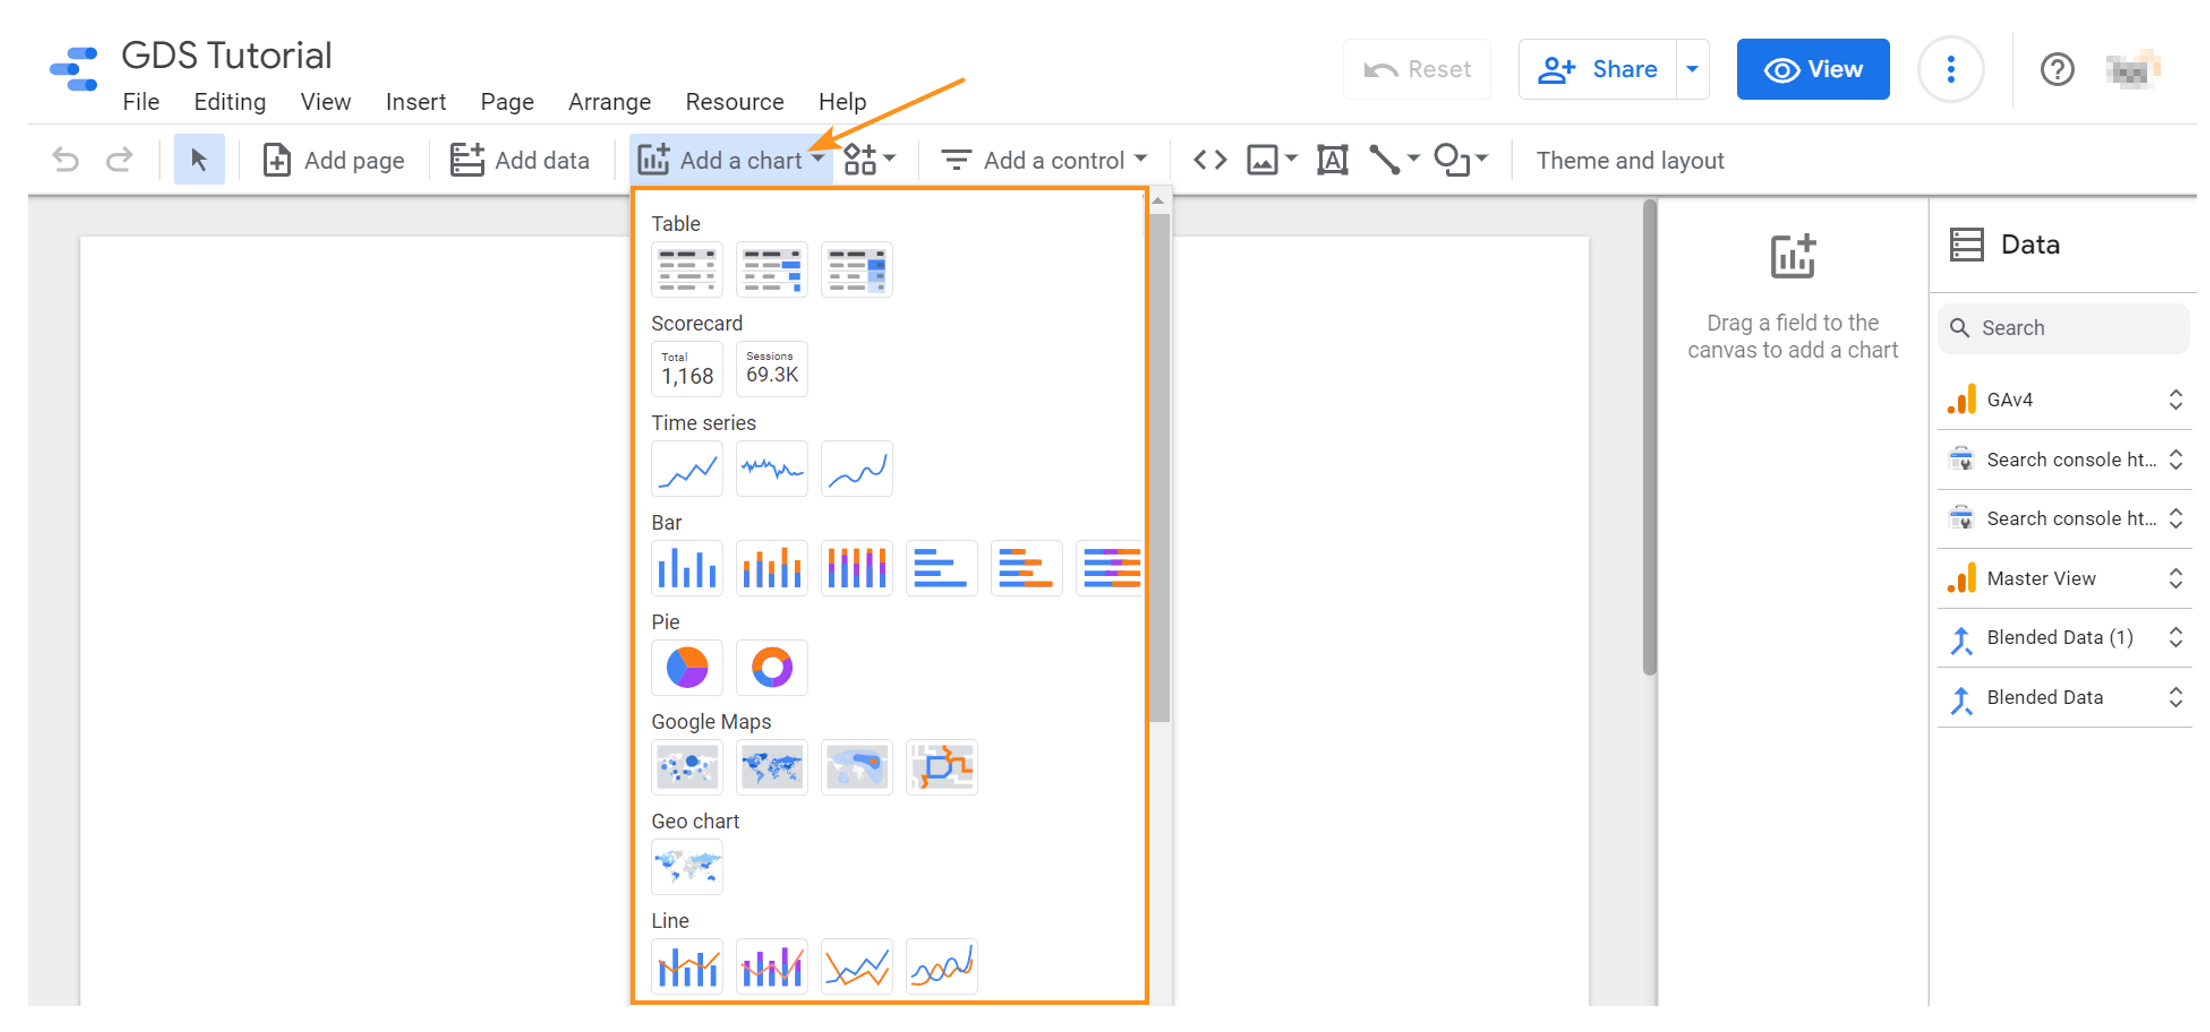Expand the shape tool dropdown arrow

[1482, 158]
